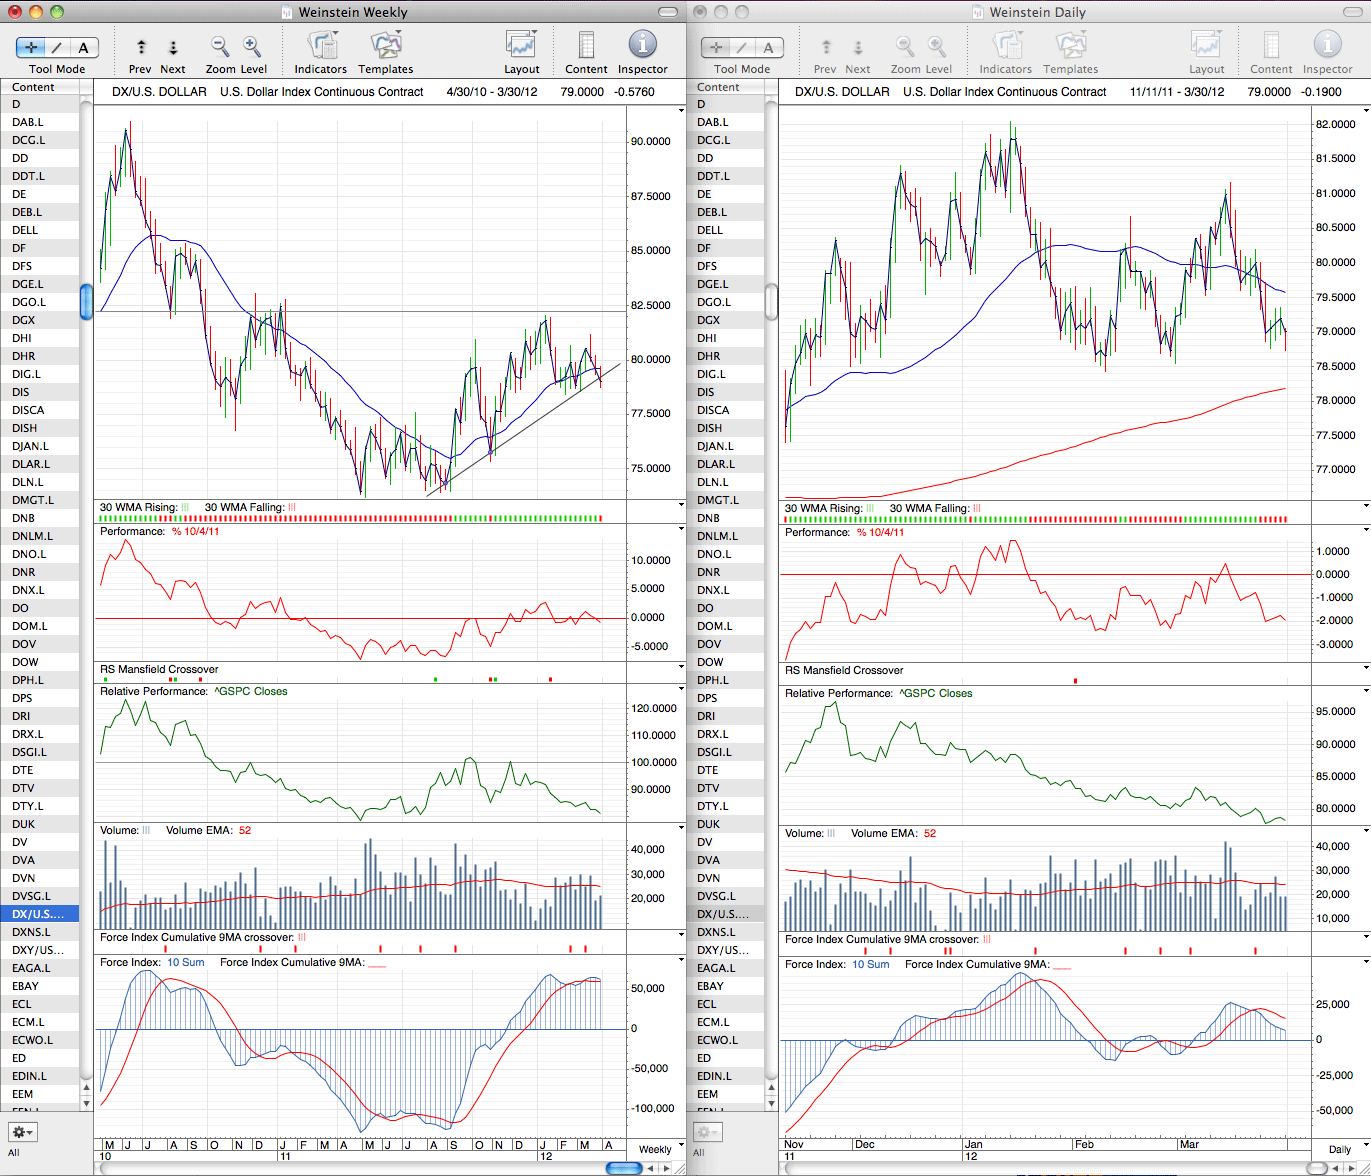1371x1176 pixels.
Task: Click the Prev arrow in Weinstein Weekly toolbar
Action: (x=141, y=47)
